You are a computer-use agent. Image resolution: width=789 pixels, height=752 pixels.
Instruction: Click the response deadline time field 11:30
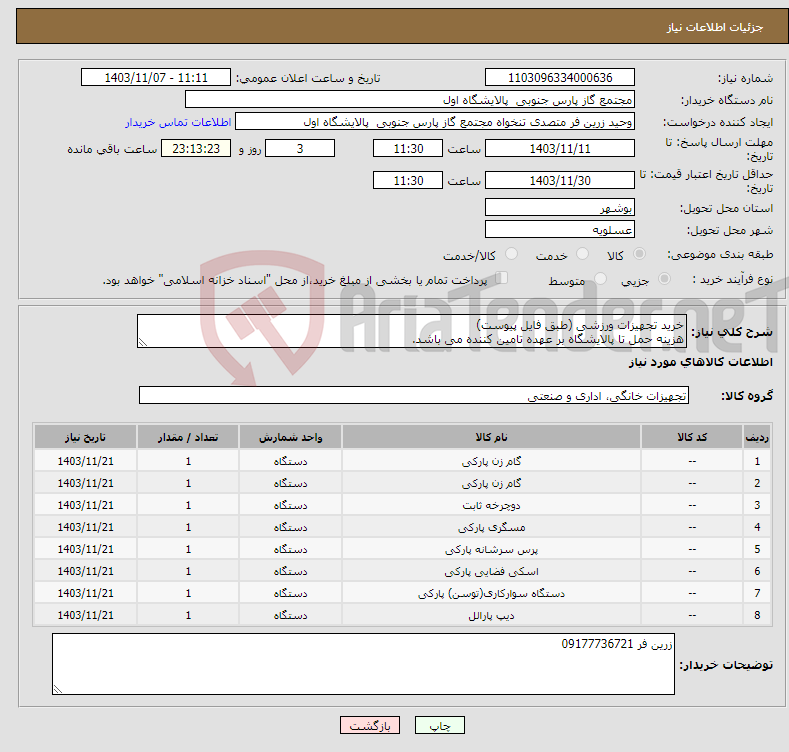pyautogui.click(x=408, y=148)
